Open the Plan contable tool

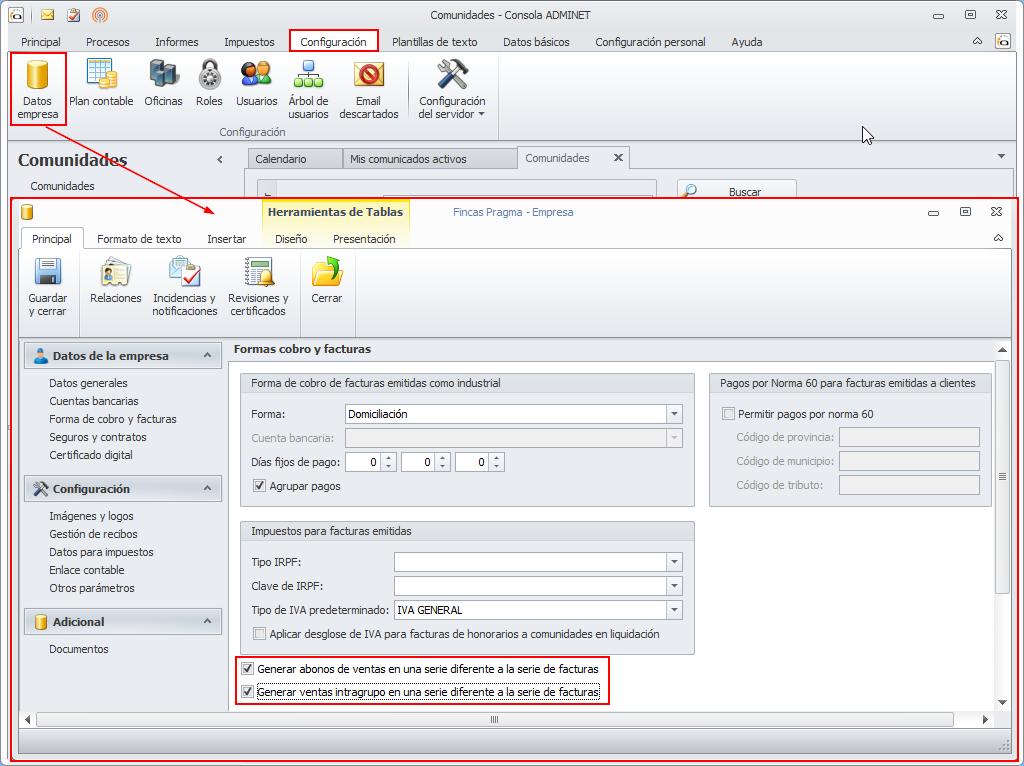pyautogui.click(x=101, y=84)
